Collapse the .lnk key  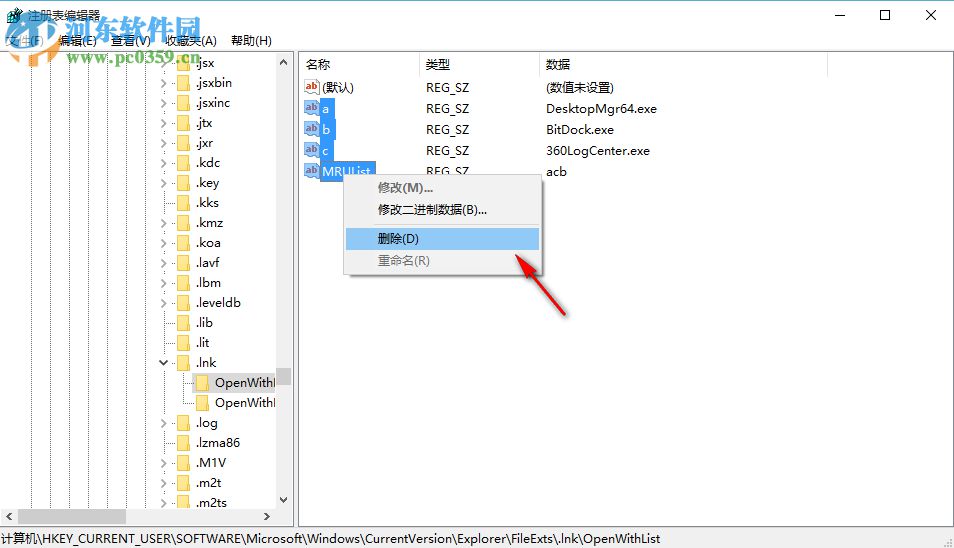coord(163,363)
